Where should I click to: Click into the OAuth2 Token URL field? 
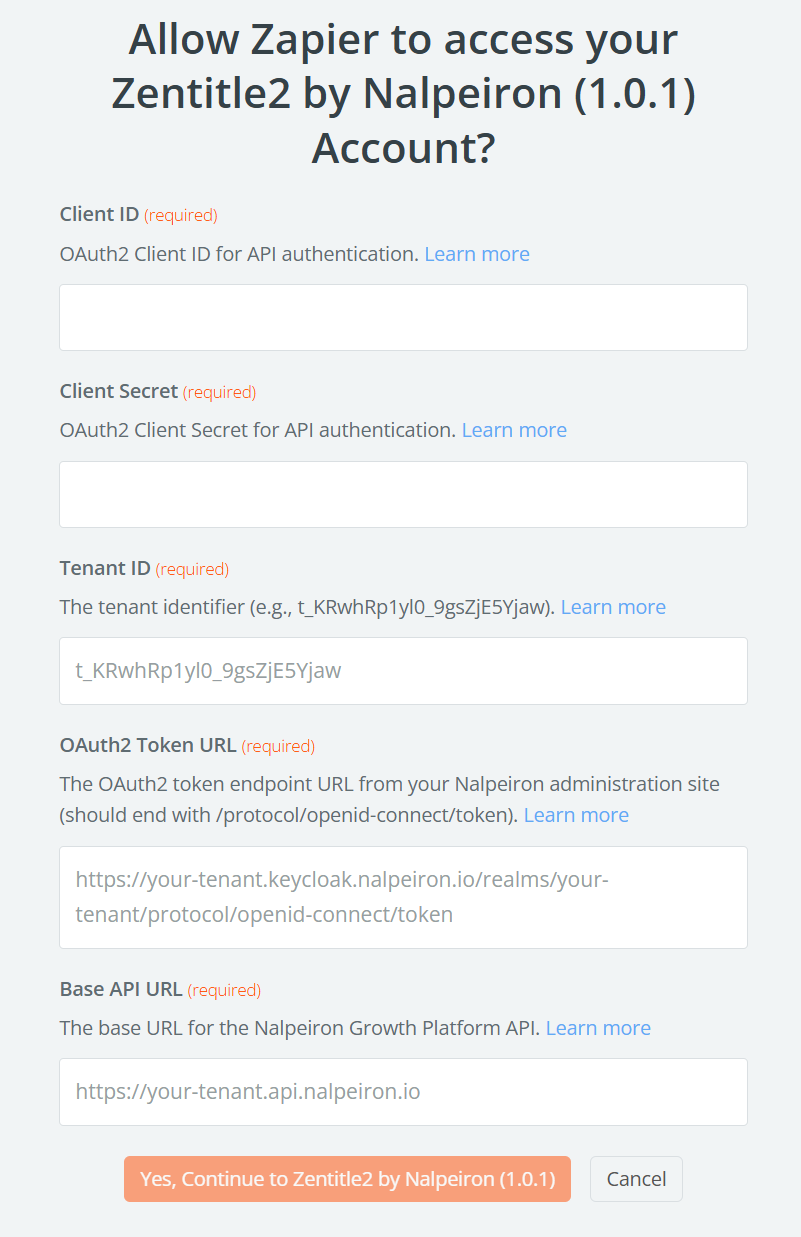[403, 897]
